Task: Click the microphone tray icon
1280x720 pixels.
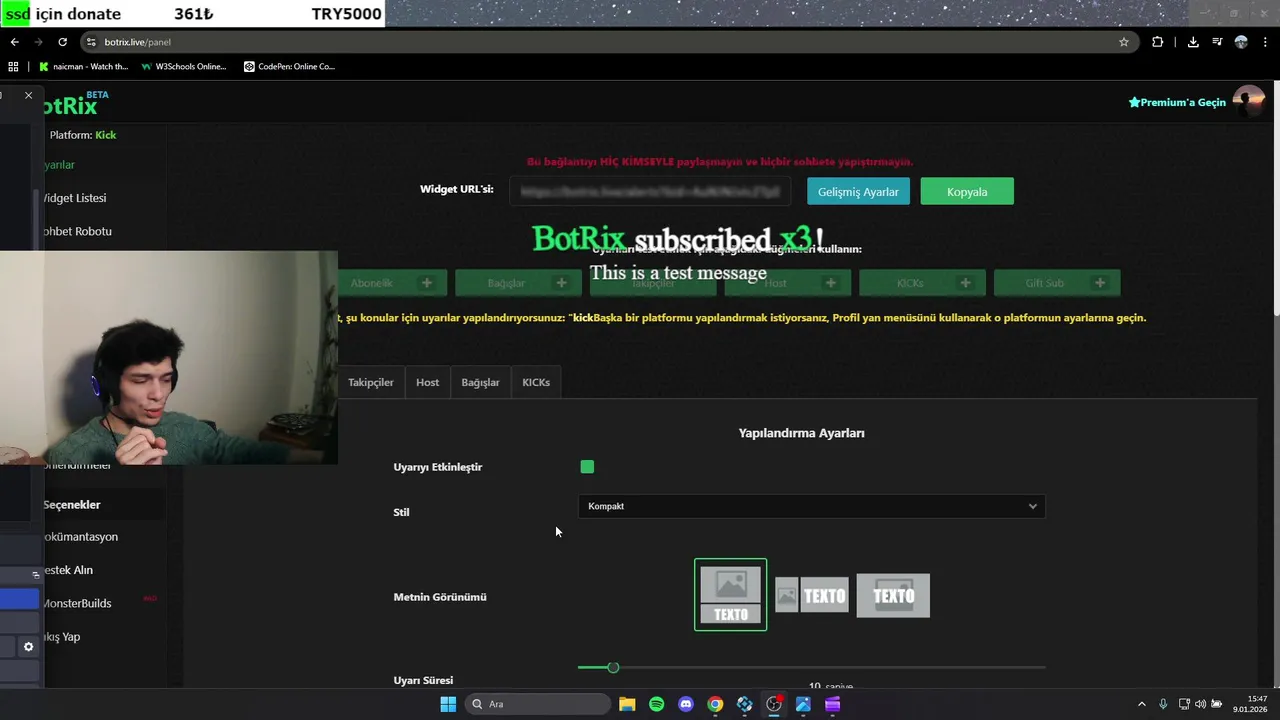Action: 1163,704
